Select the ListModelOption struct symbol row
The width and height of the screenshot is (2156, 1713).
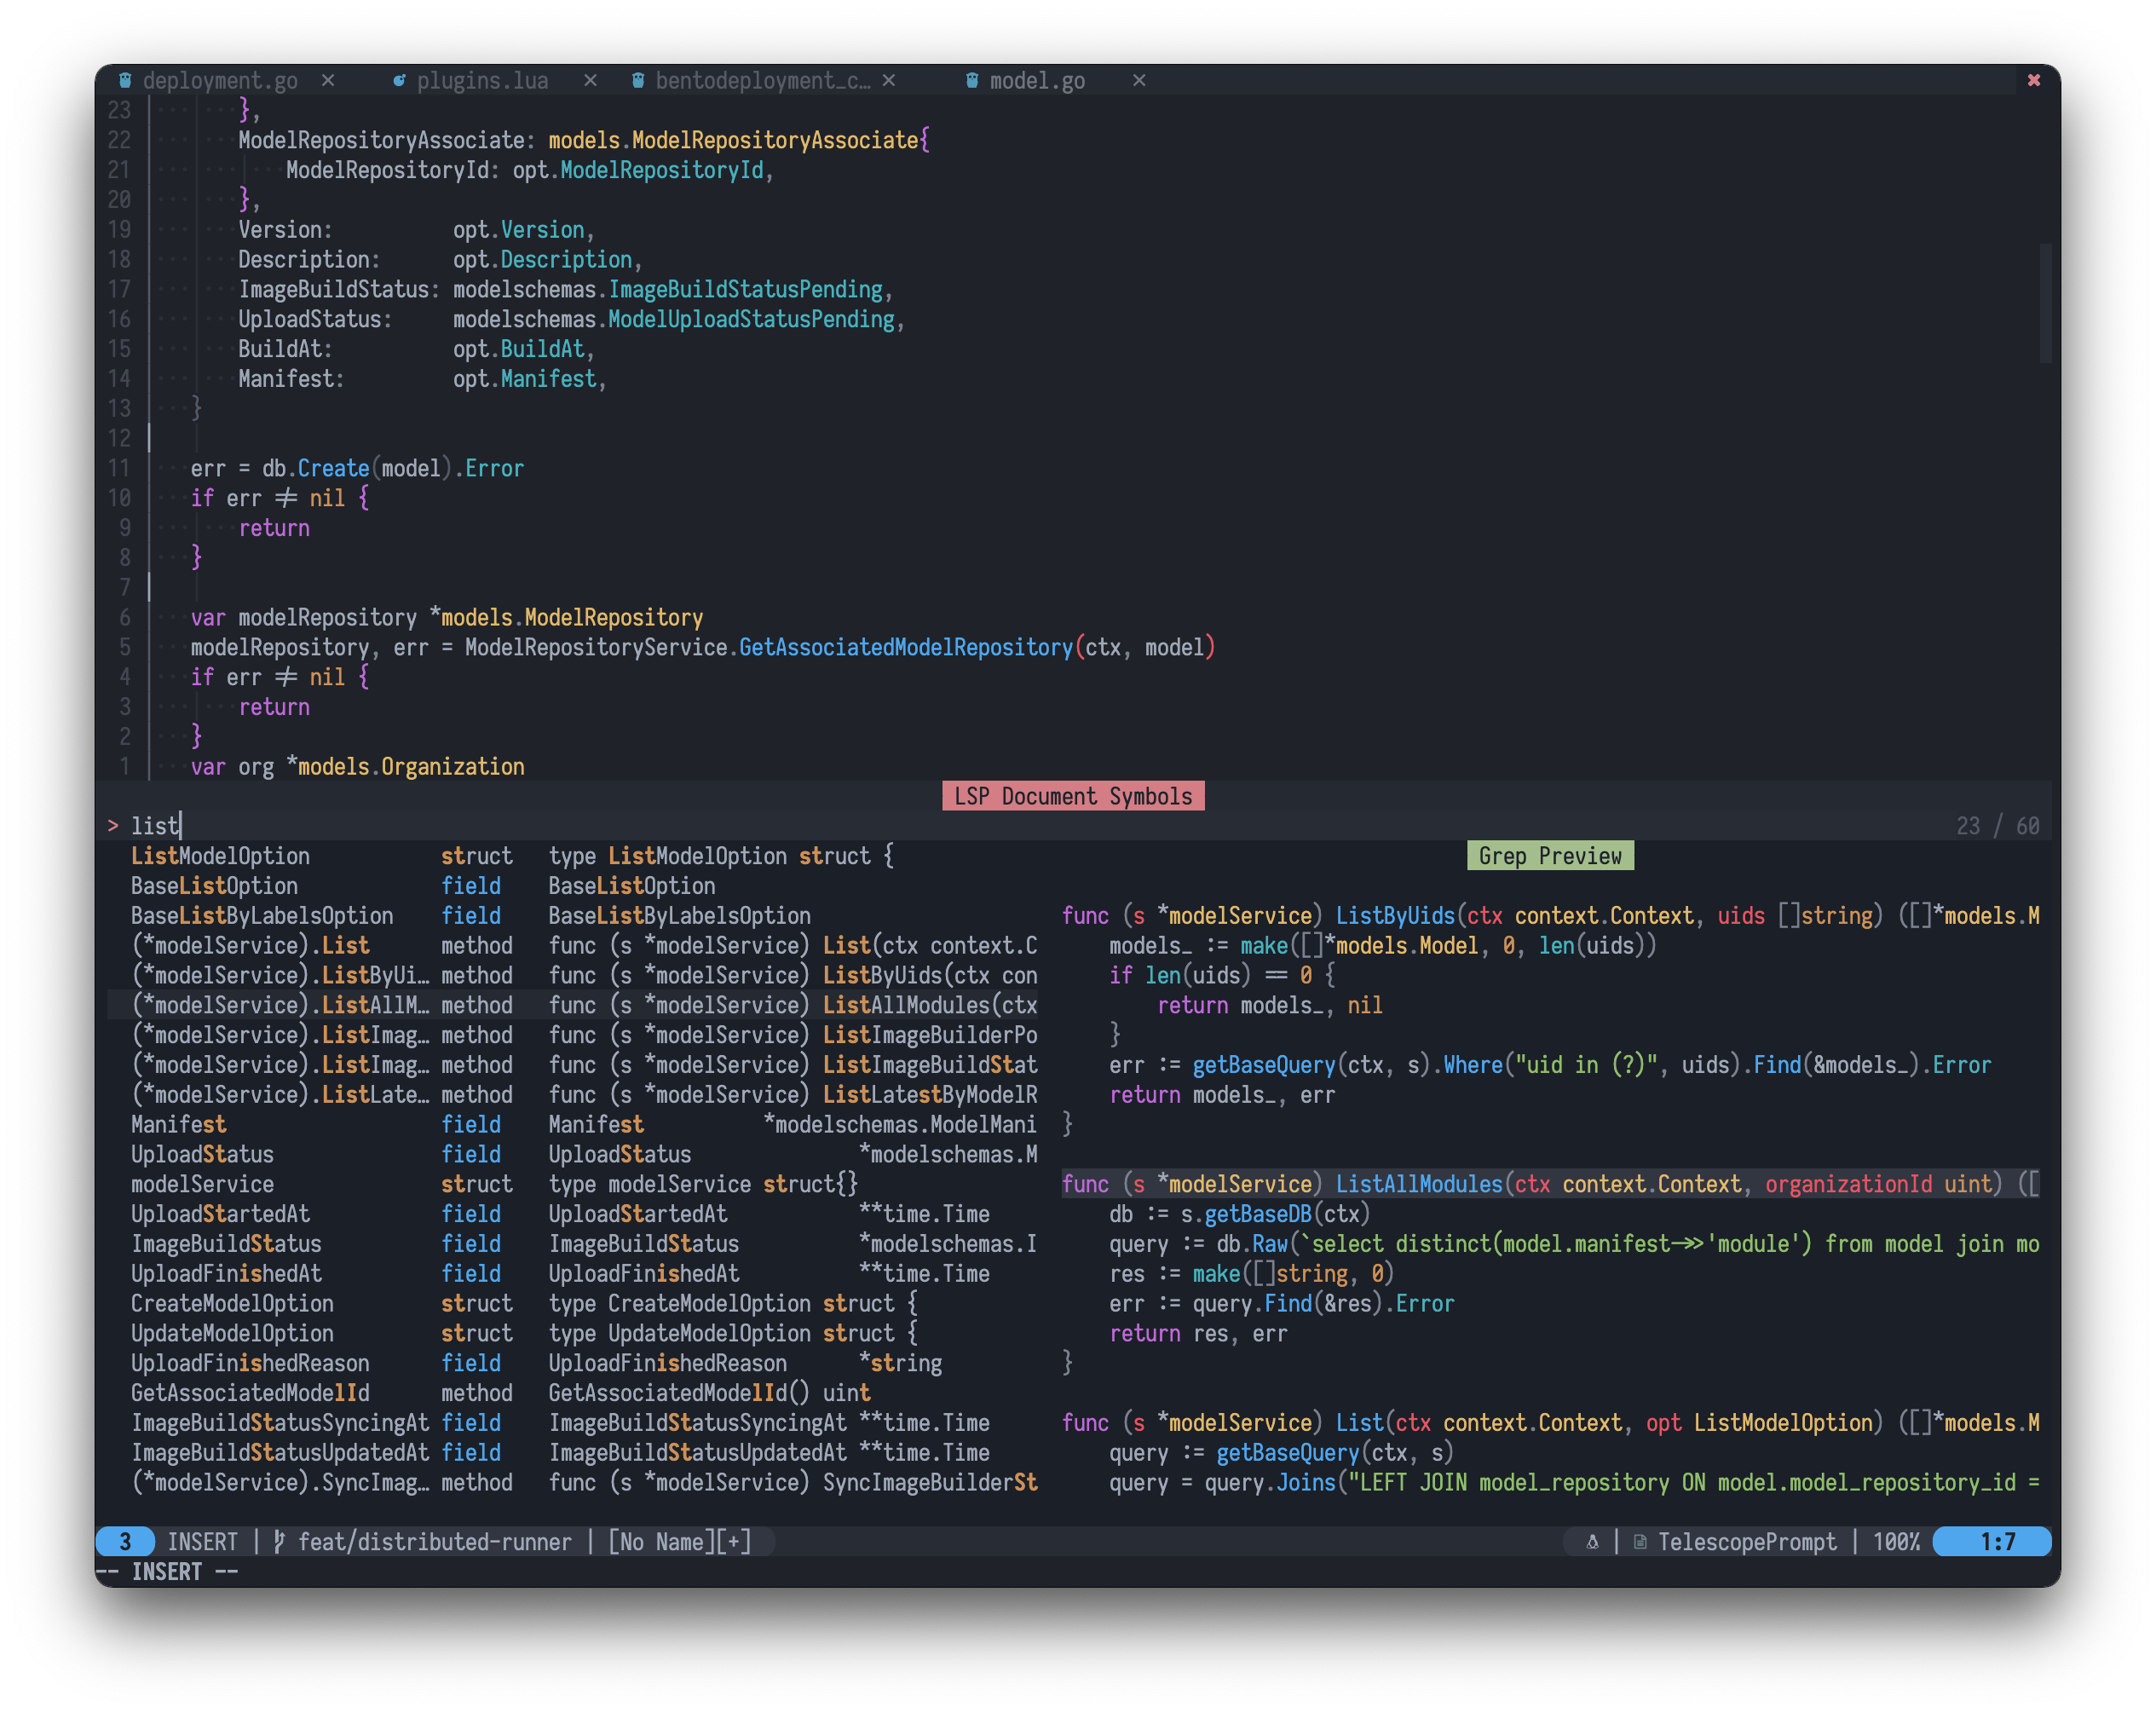pyautogui.click(x=573, y=856)
